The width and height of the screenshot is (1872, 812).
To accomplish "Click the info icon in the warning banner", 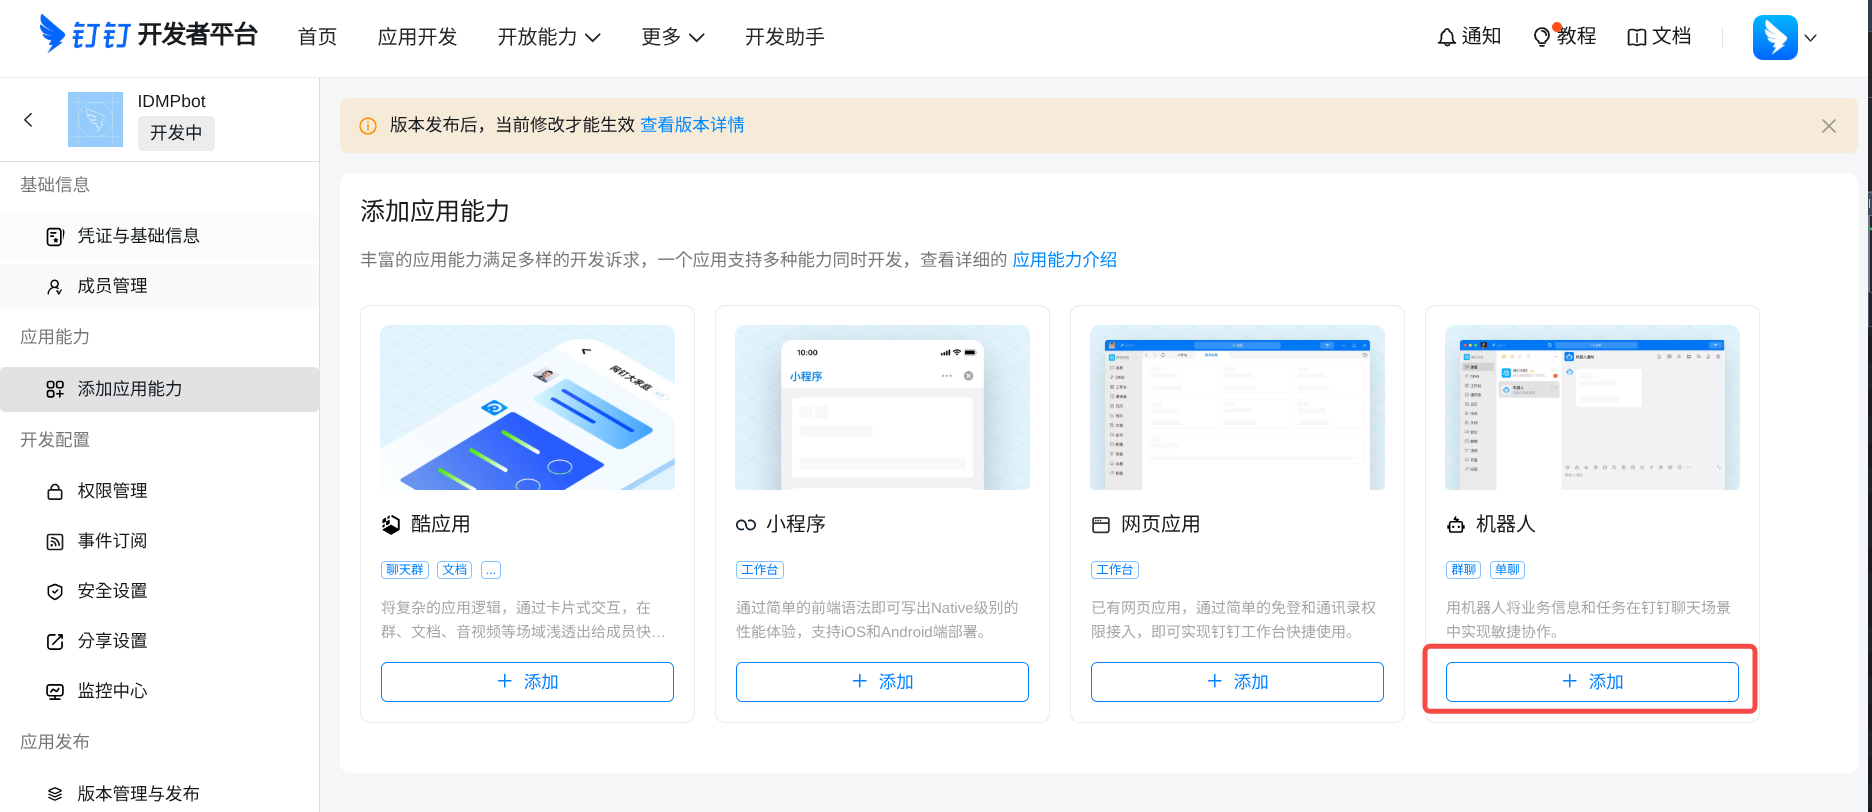I will 368,126.
